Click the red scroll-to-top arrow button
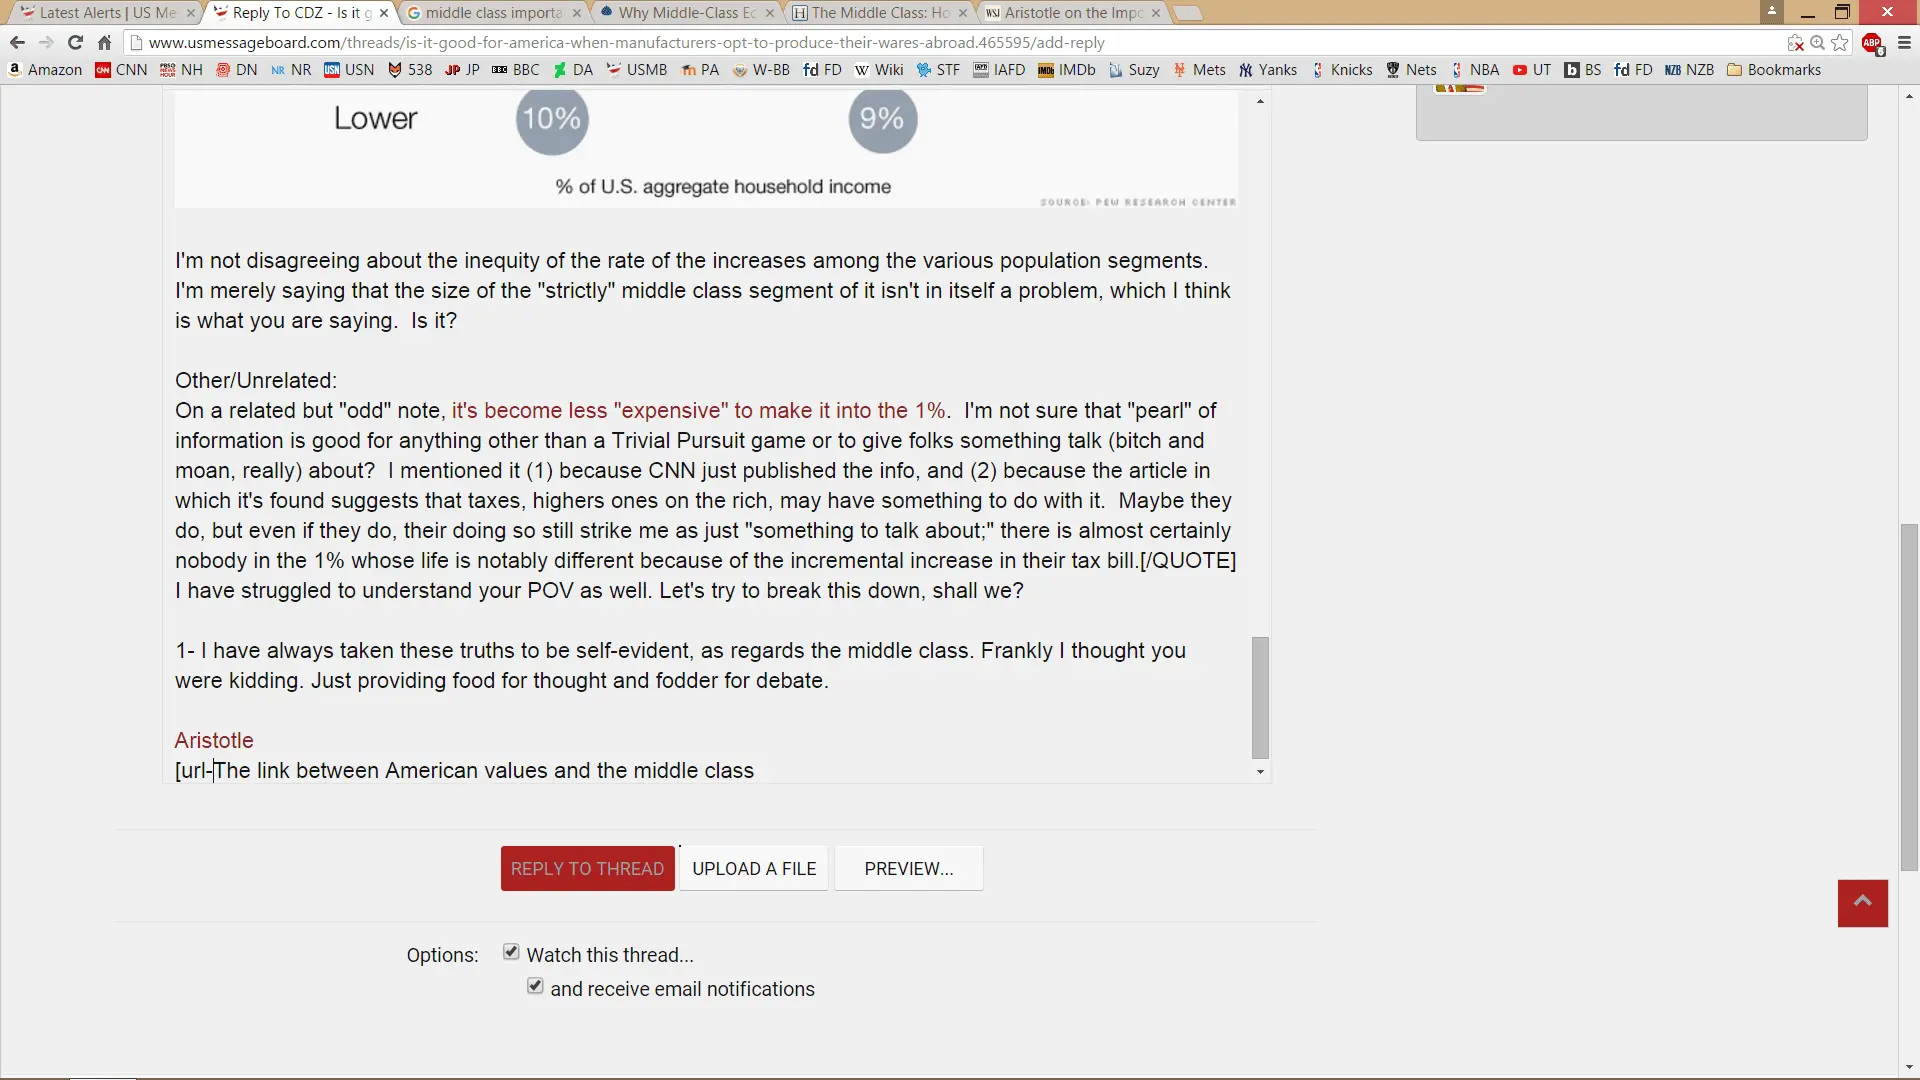 tap(1862, 903)
